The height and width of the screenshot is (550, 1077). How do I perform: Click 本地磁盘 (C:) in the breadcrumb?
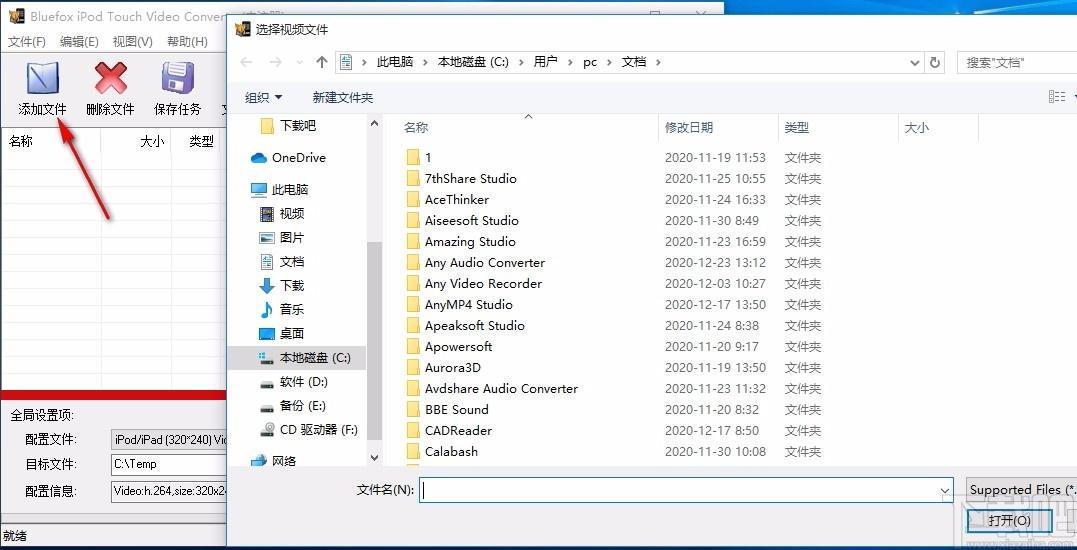coord(473,62)
